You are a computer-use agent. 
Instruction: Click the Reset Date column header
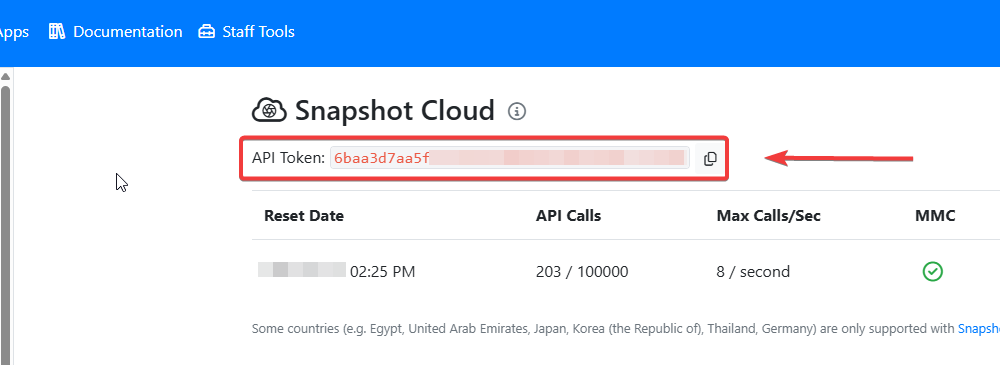[304, 216]
